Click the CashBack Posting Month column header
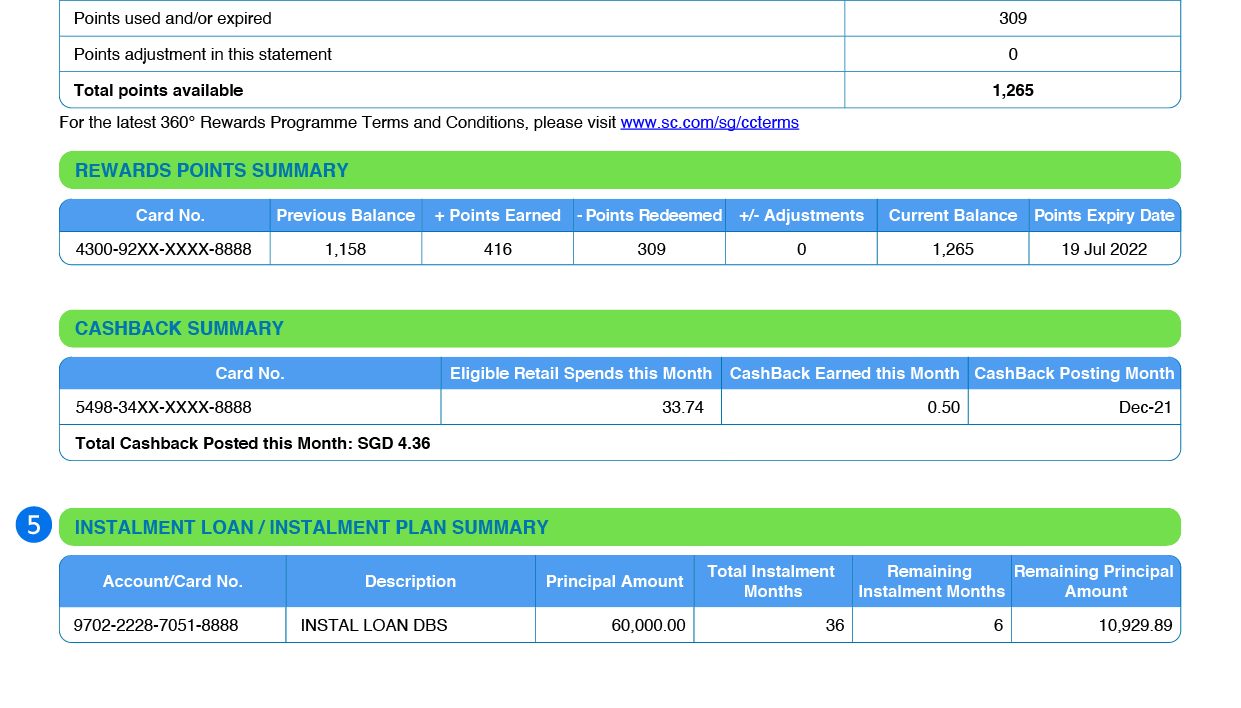 click(1074, 374)
